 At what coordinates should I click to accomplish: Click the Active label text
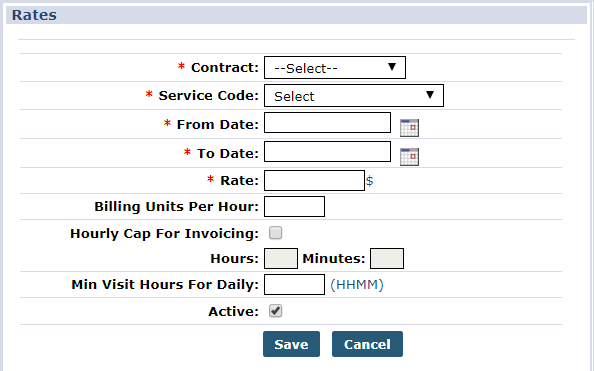(233, 312)
